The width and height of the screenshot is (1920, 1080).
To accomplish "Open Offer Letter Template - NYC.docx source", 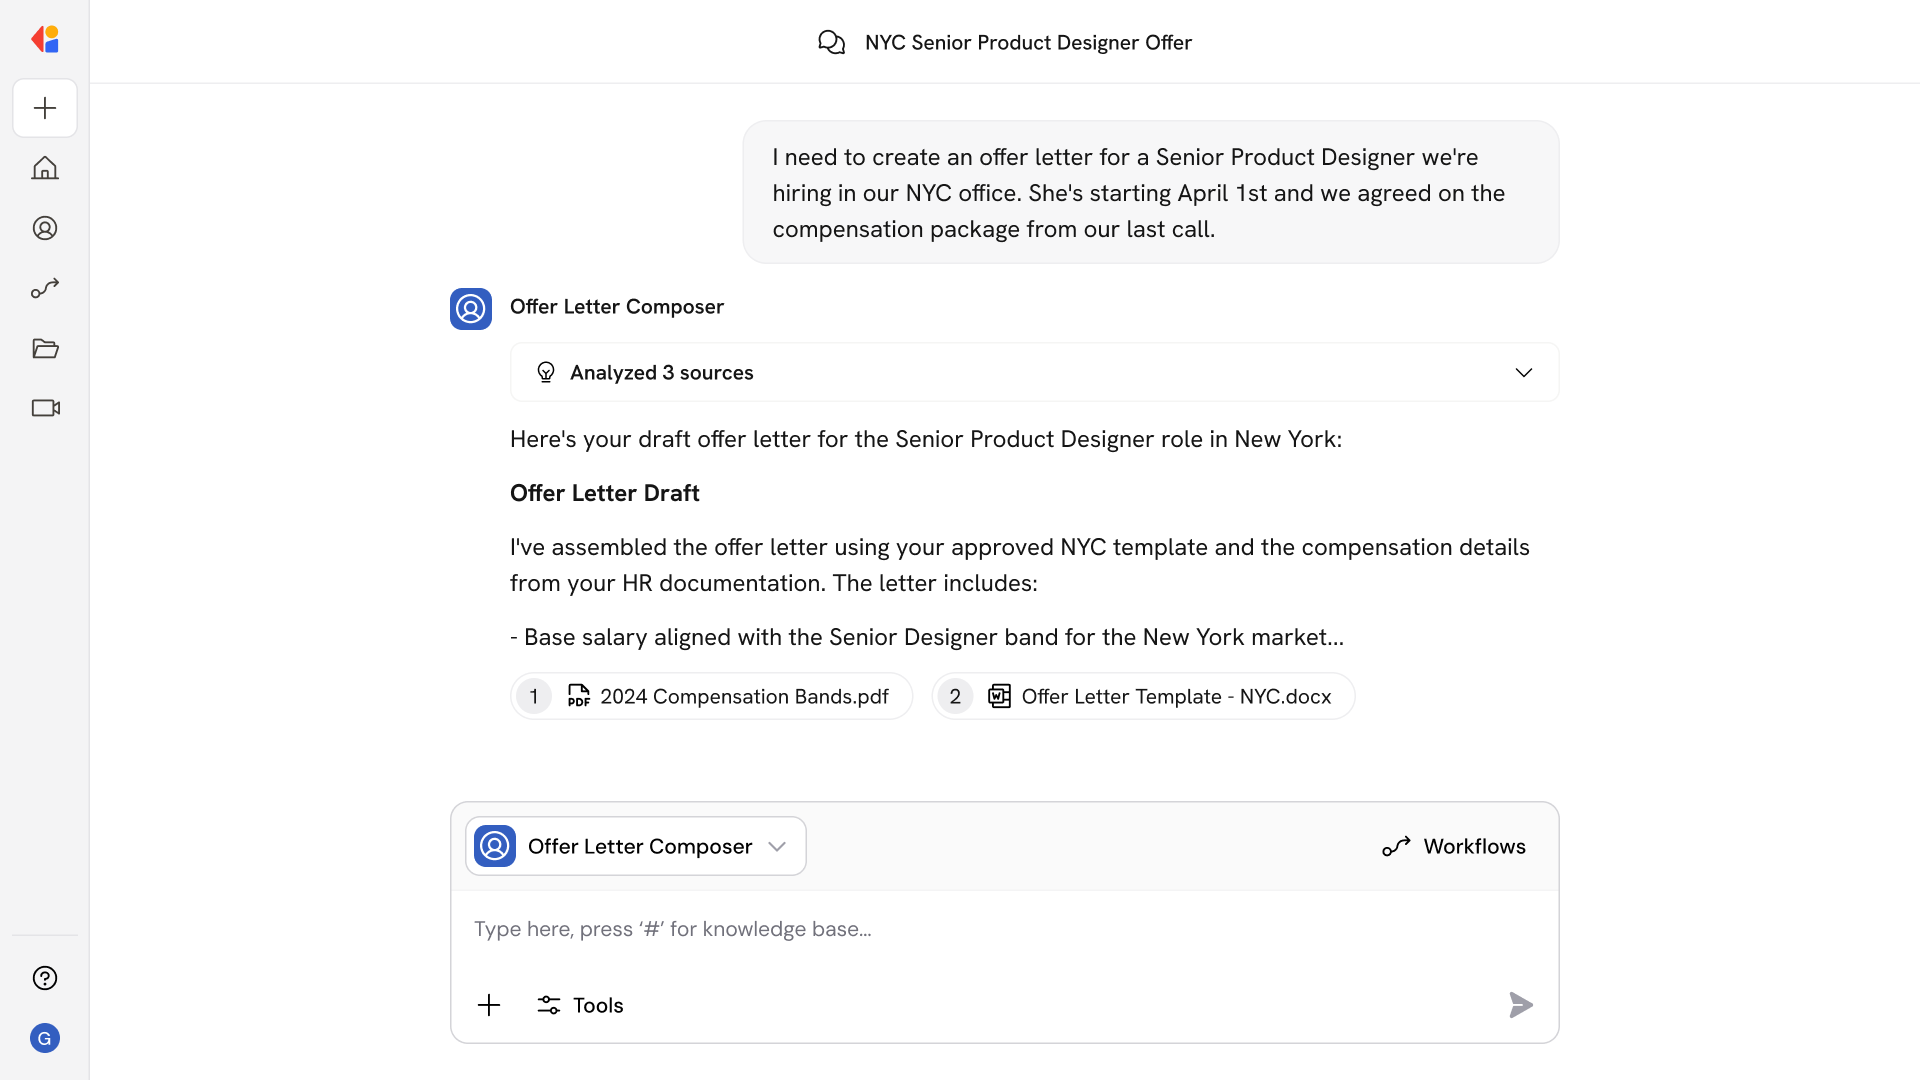I will [x=1142, y=696].
